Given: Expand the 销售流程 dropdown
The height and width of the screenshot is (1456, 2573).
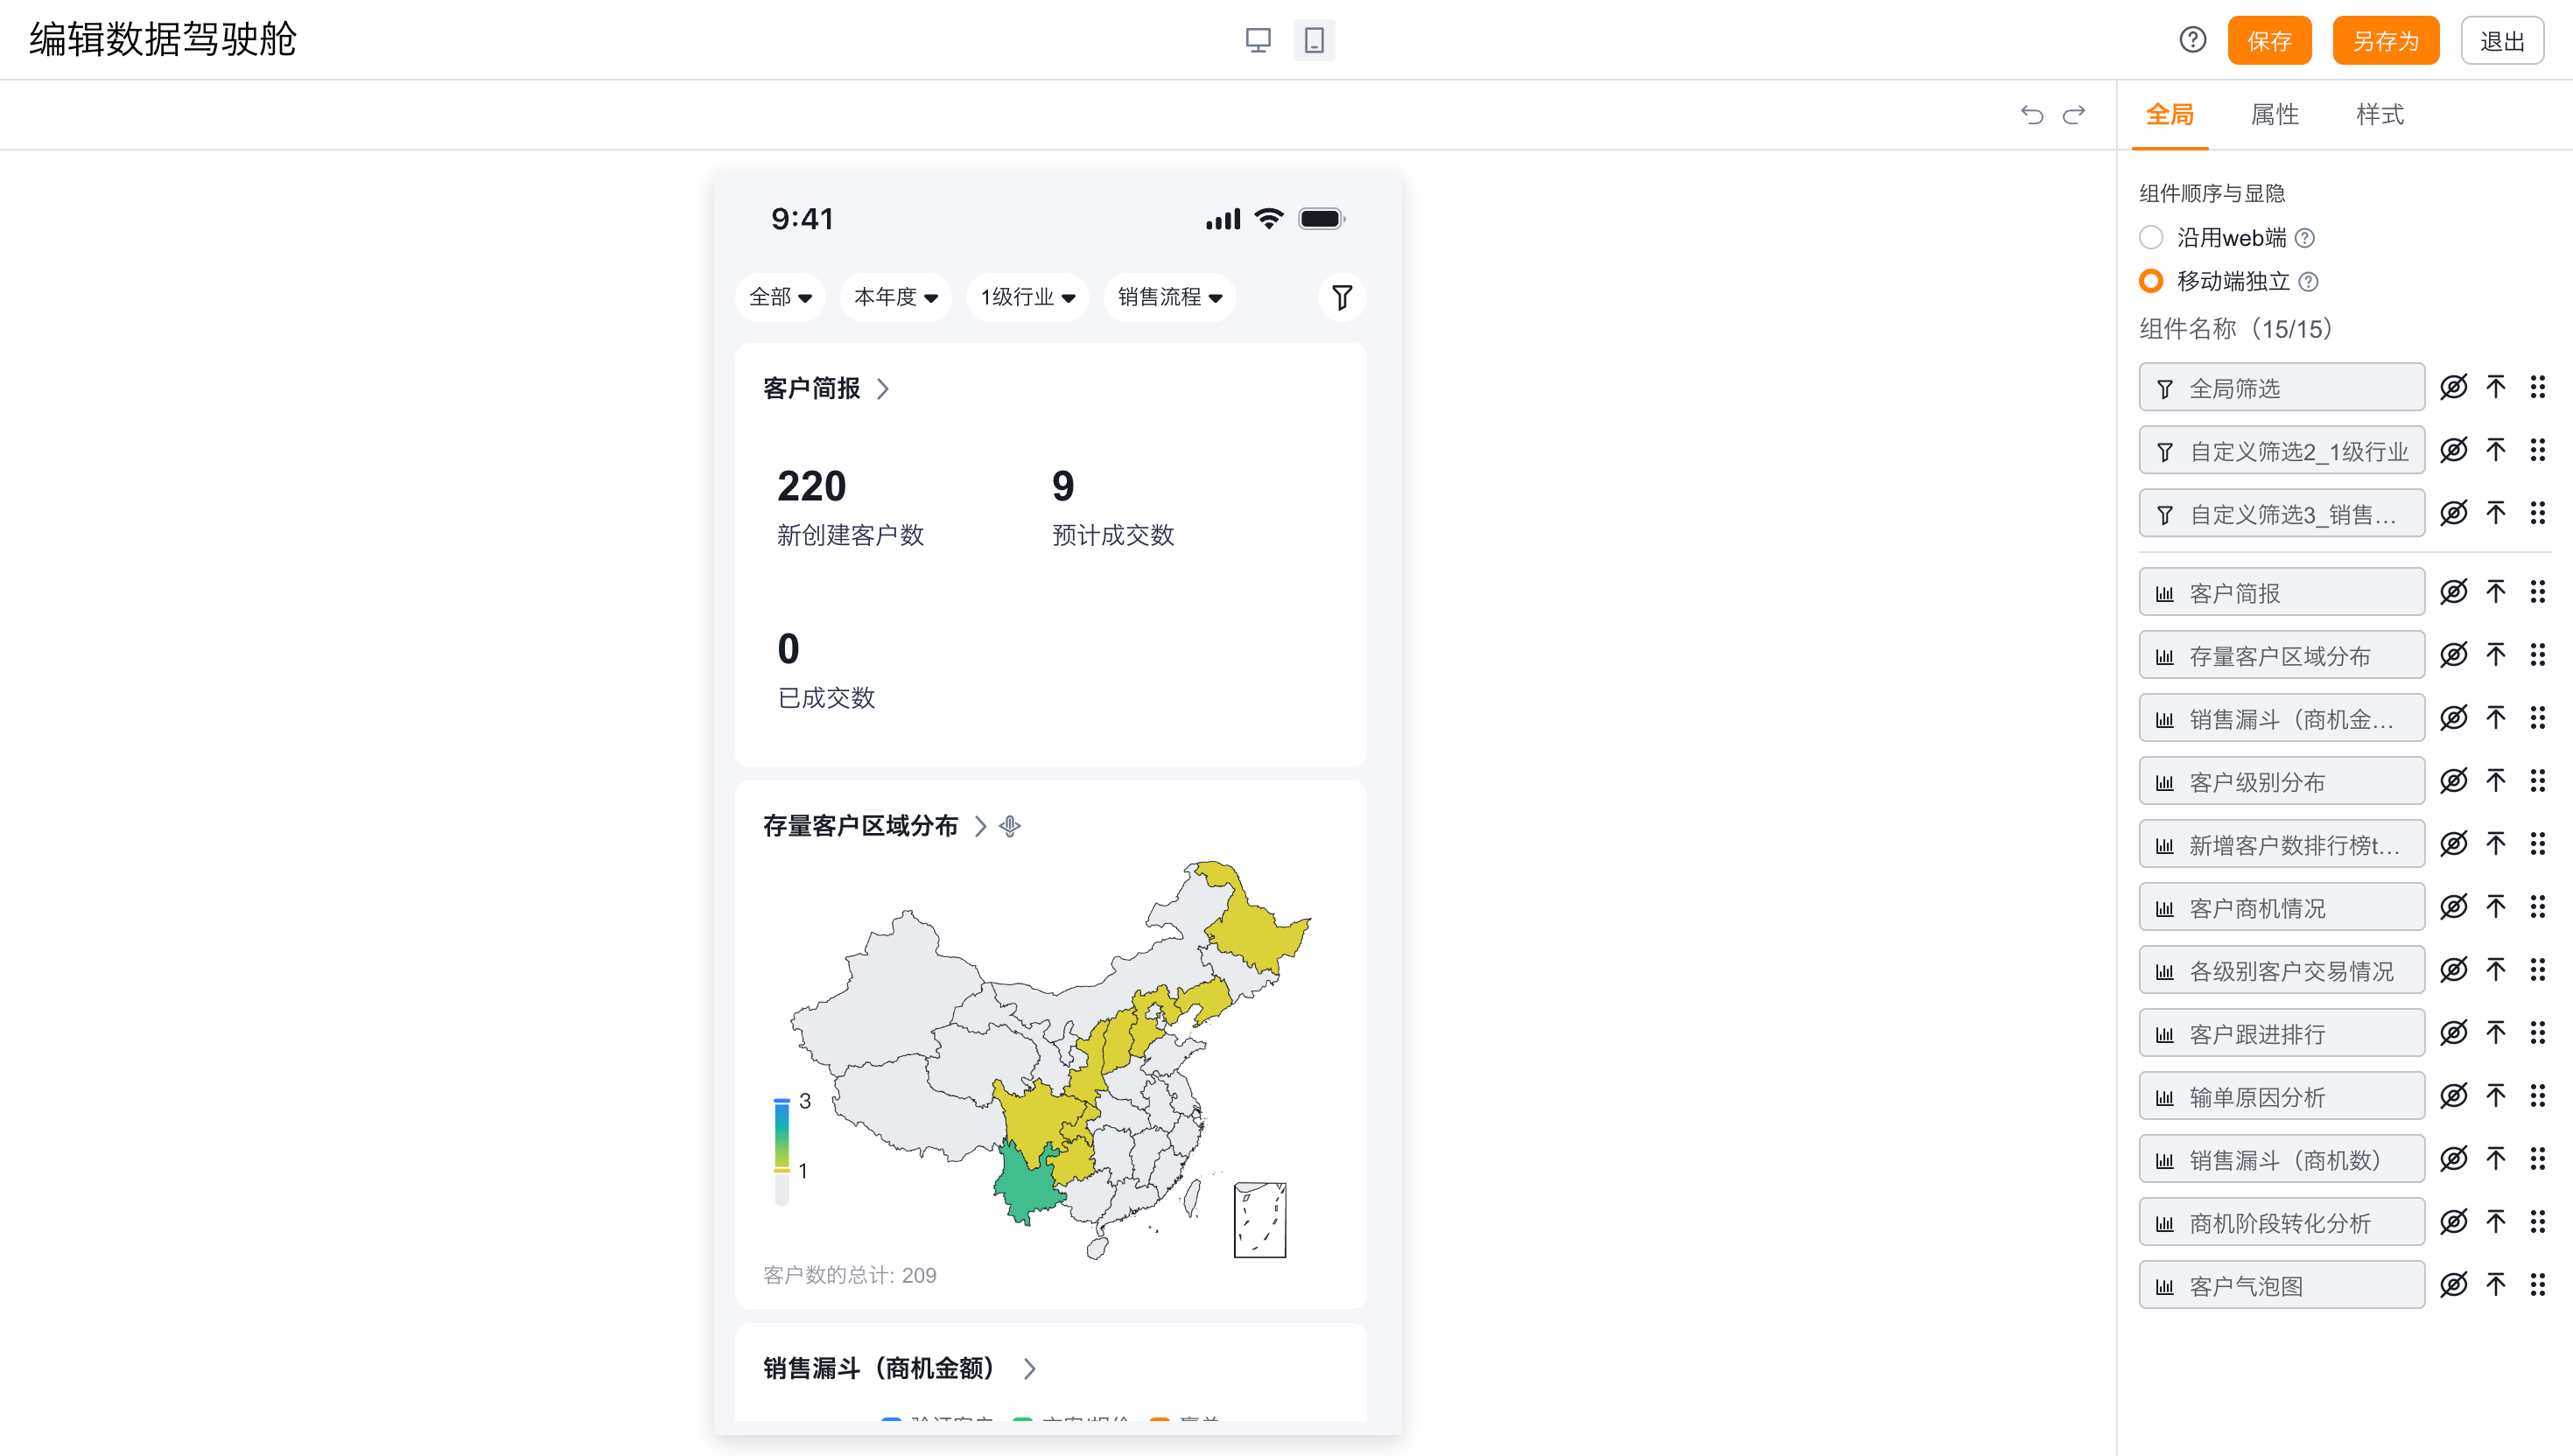Looking at the screenshot, I should 1169,297.
